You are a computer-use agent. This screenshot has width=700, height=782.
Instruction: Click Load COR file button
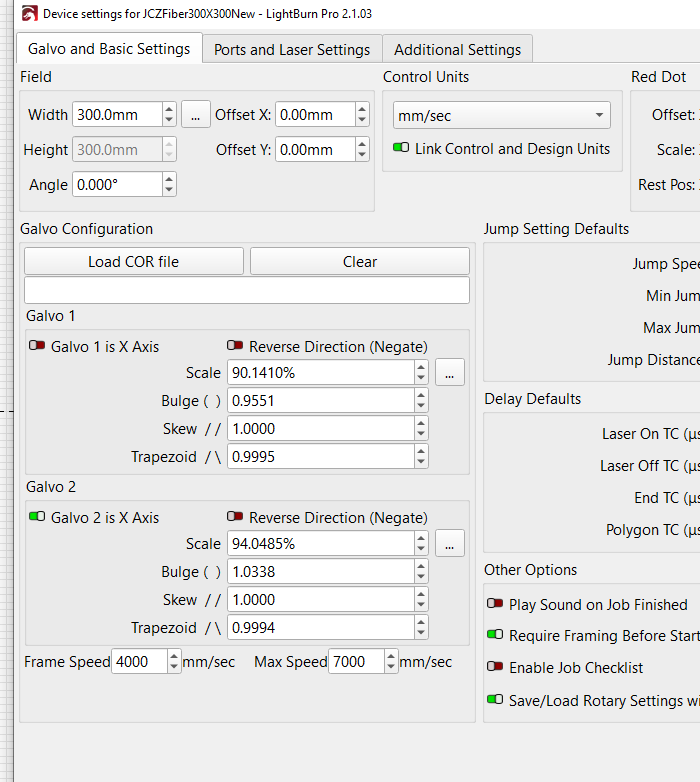pyautogui.click(x=134, y=261)
